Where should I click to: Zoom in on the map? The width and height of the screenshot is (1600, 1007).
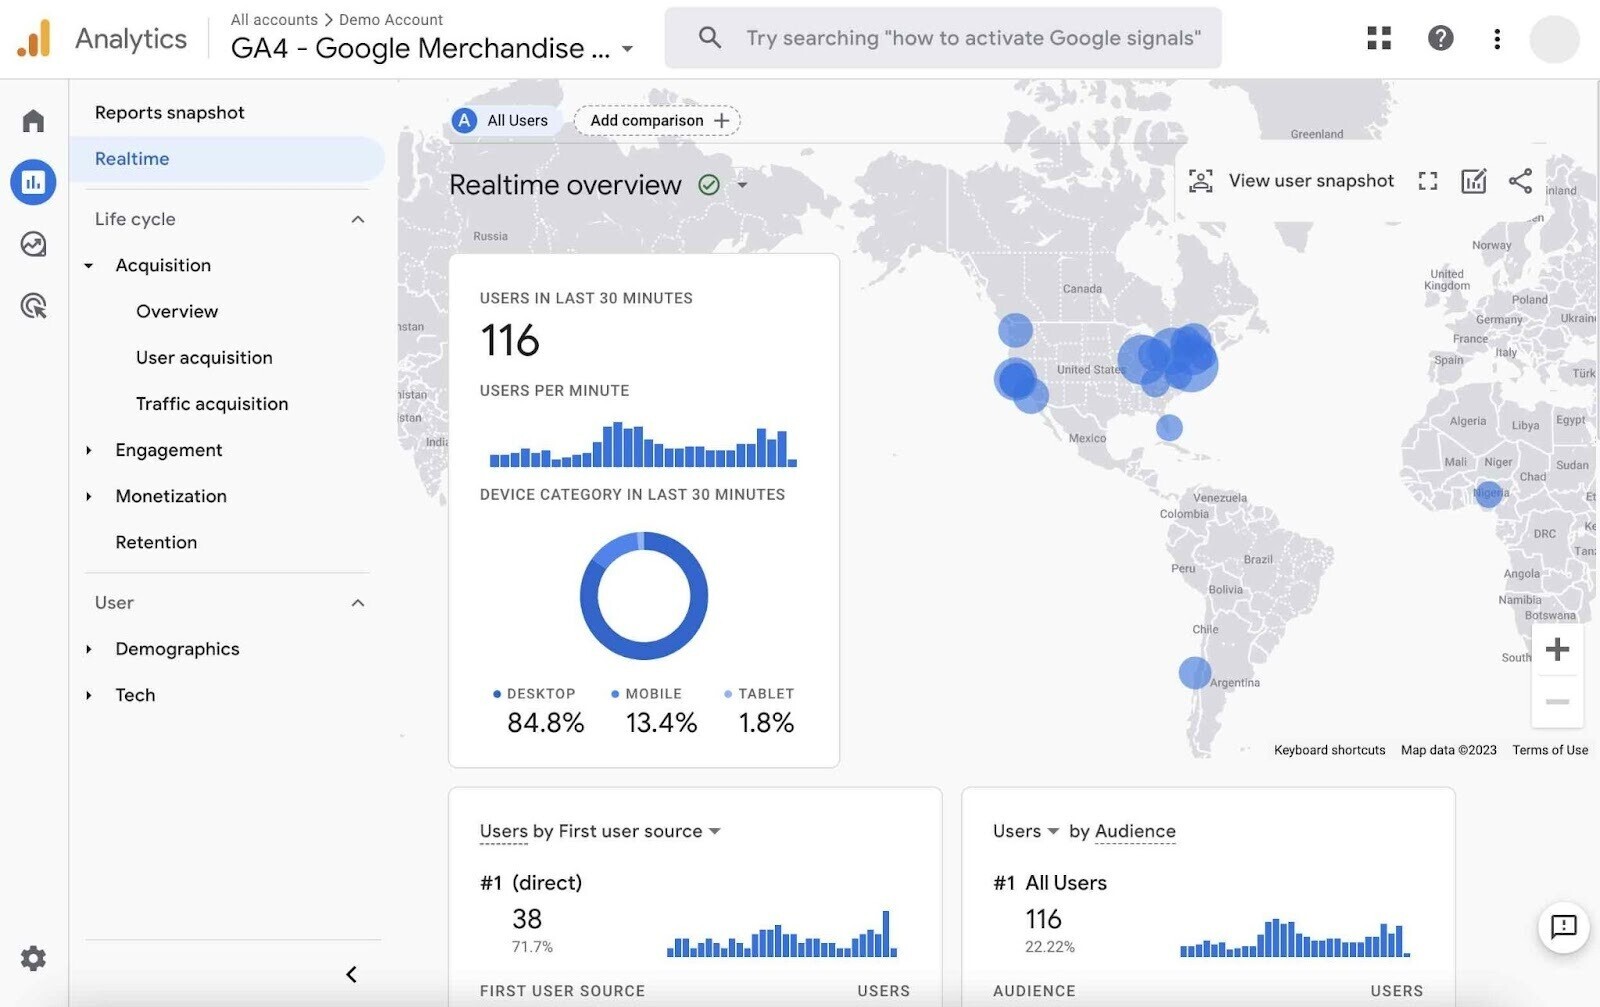(1557, 650)
